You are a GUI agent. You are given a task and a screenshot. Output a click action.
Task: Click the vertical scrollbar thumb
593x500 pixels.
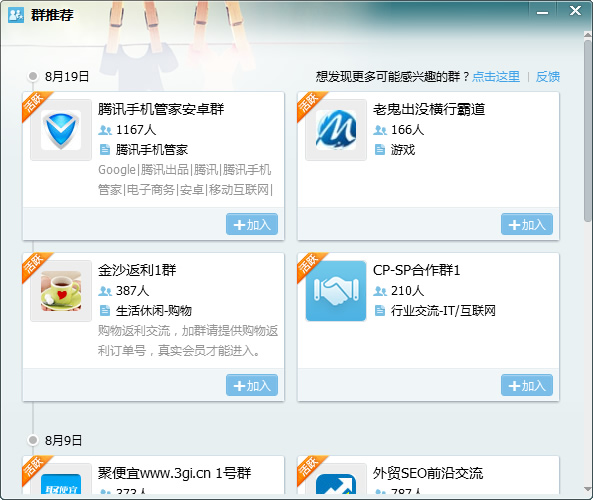[x=587, y=130]
